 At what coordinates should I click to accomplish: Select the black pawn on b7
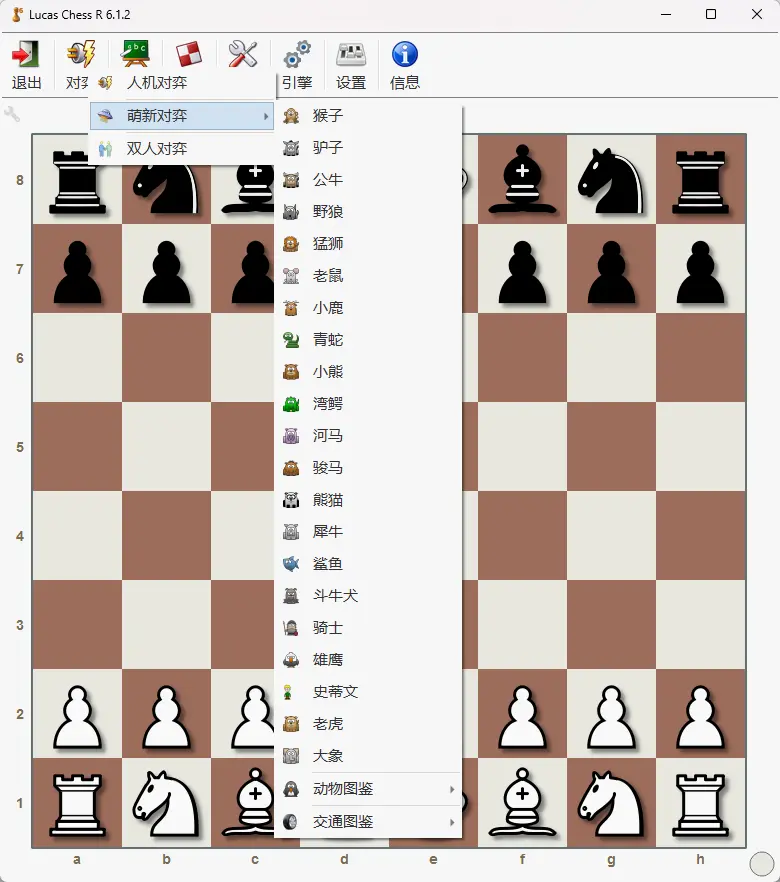coord(166,271)
